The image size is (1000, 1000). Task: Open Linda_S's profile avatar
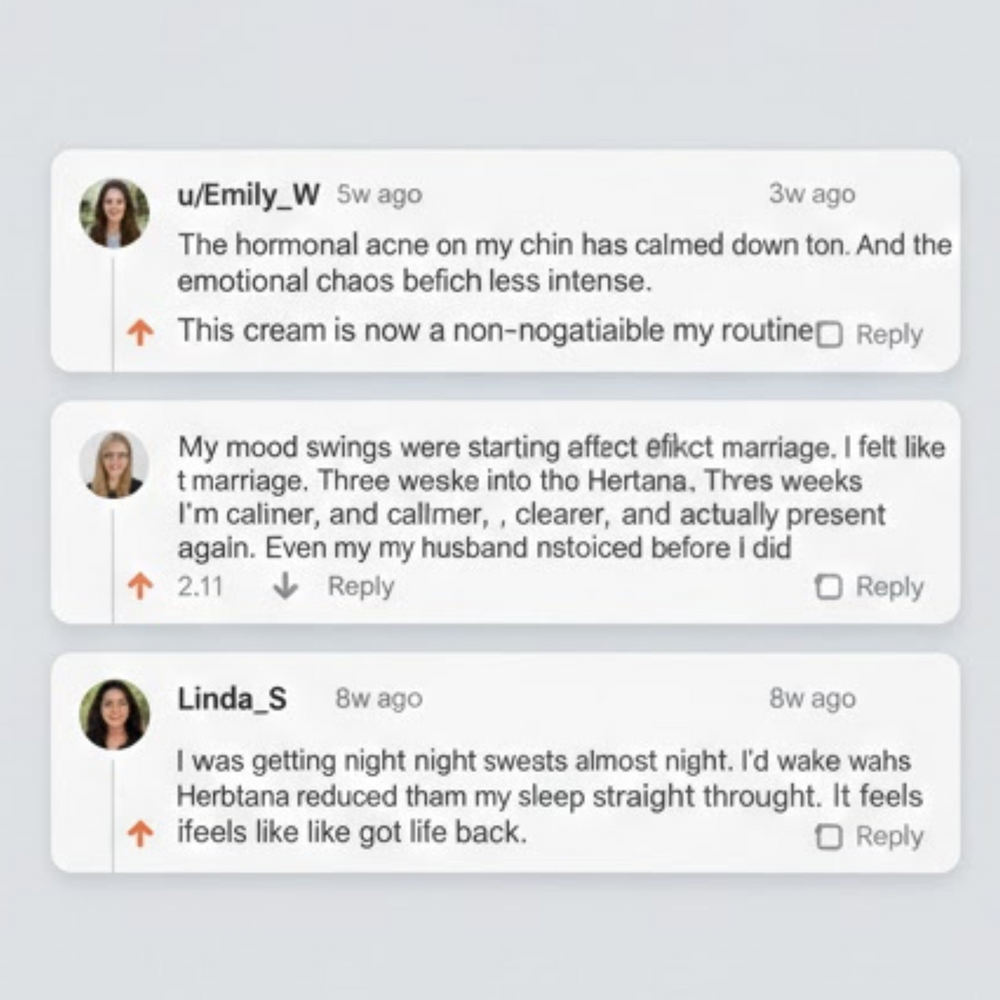click(114, 714)
